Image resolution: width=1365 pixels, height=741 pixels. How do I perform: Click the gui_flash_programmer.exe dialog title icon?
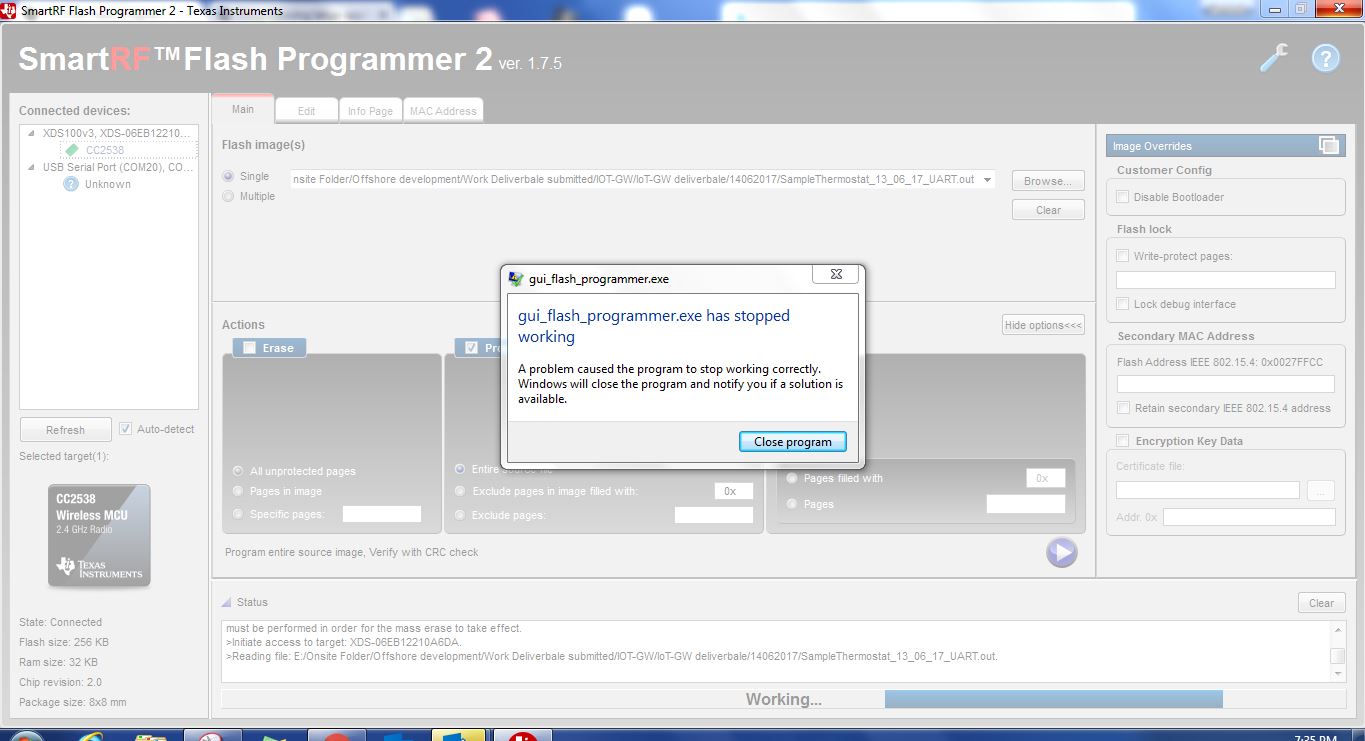516,279
